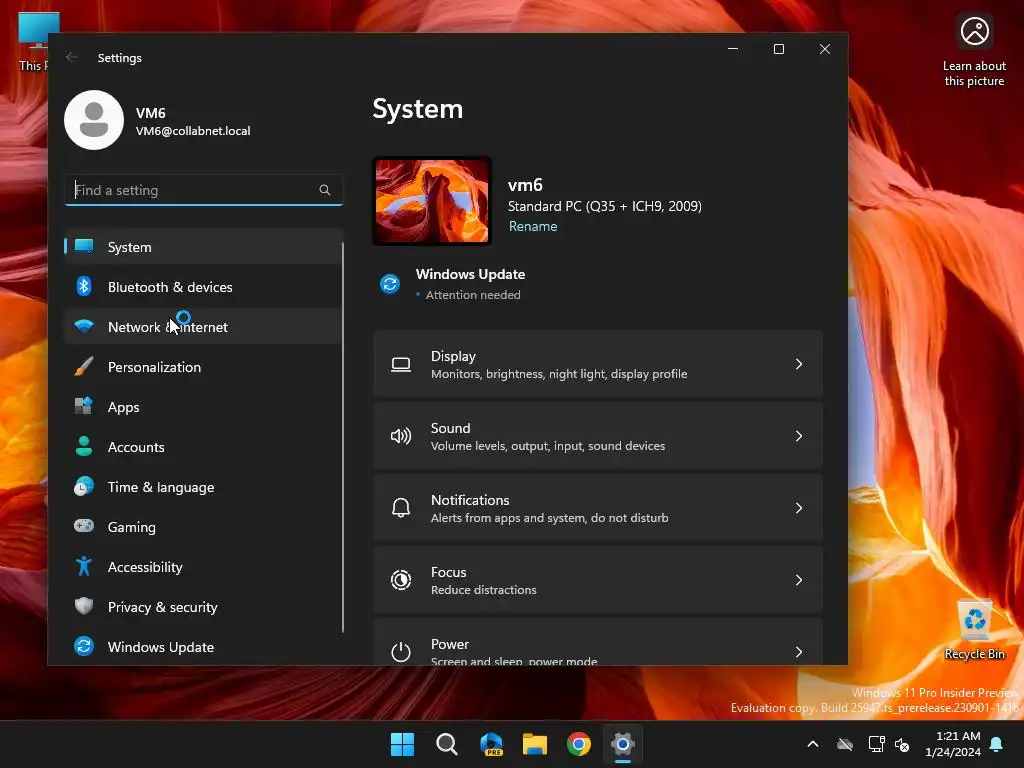This screenshot has width=1024, height=768.
Task: Open Personalization settings
Action: (203, 366)
